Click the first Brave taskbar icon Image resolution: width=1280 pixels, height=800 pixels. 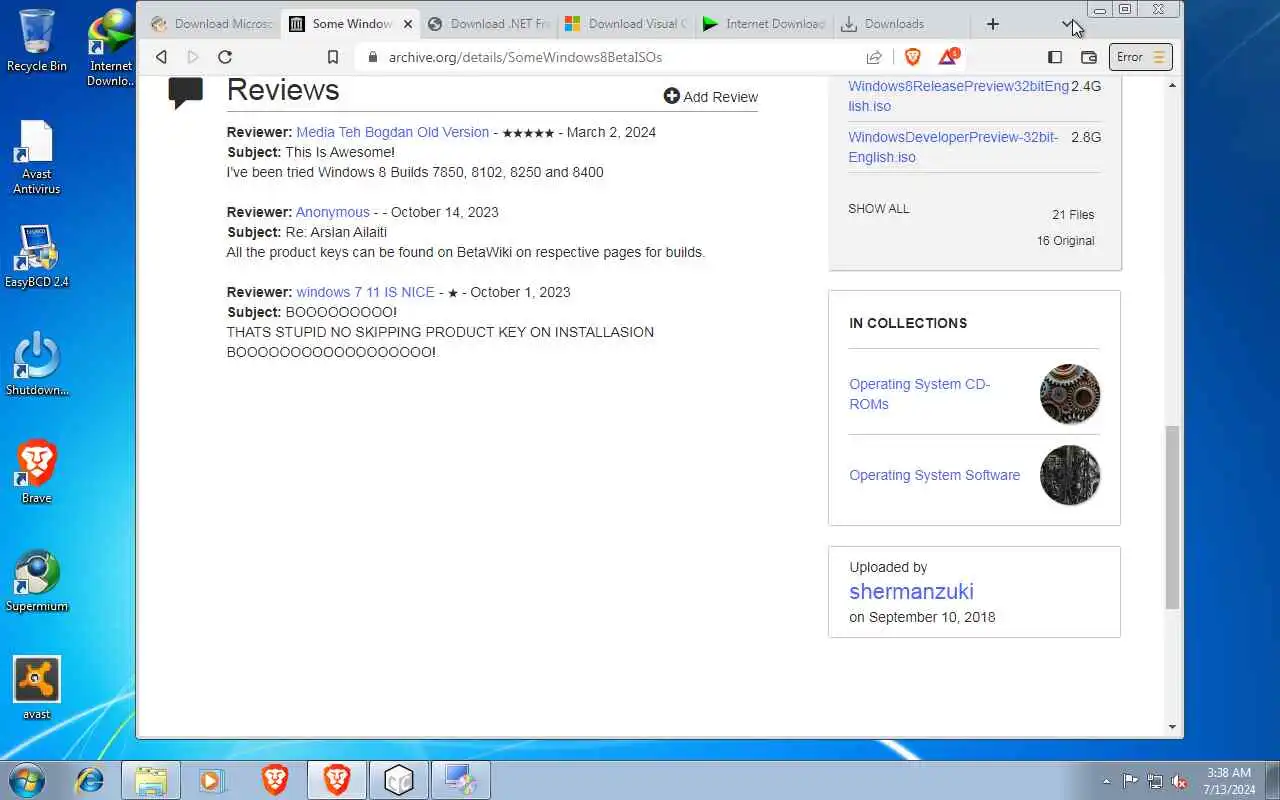(275, 780)
